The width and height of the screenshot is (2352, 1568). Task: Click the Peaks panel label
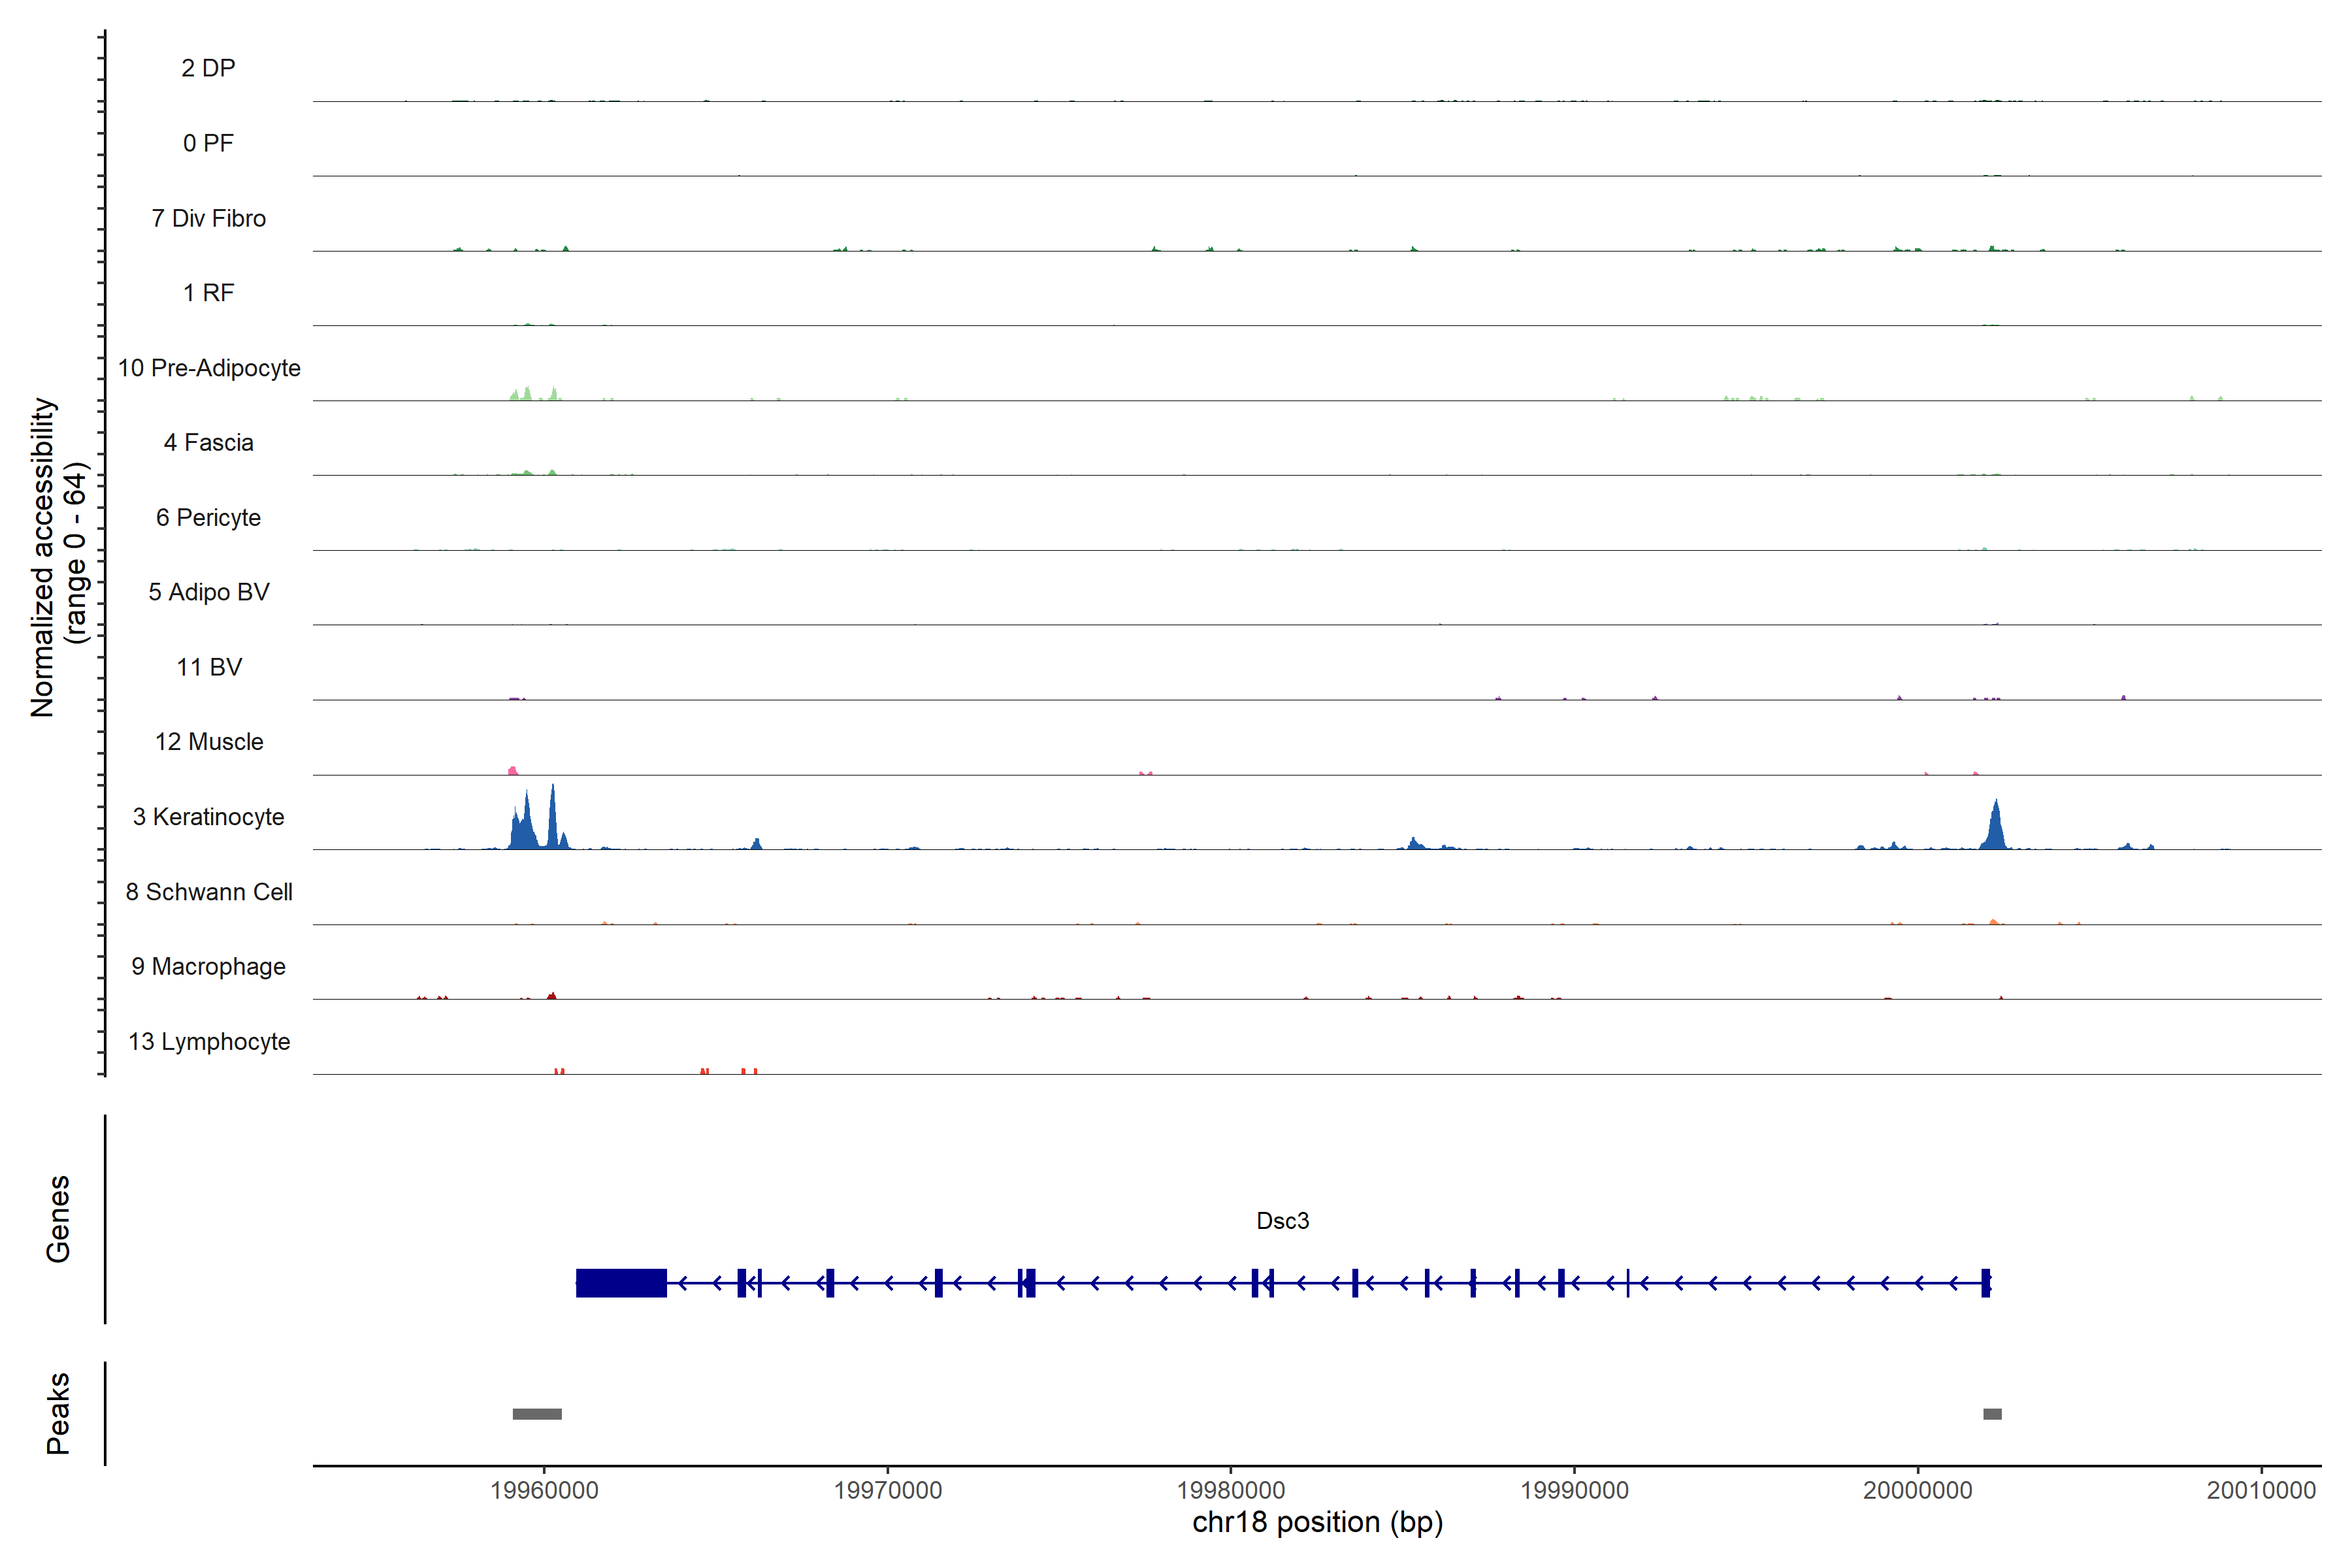pyautogui.click(x=58, y=1413)
